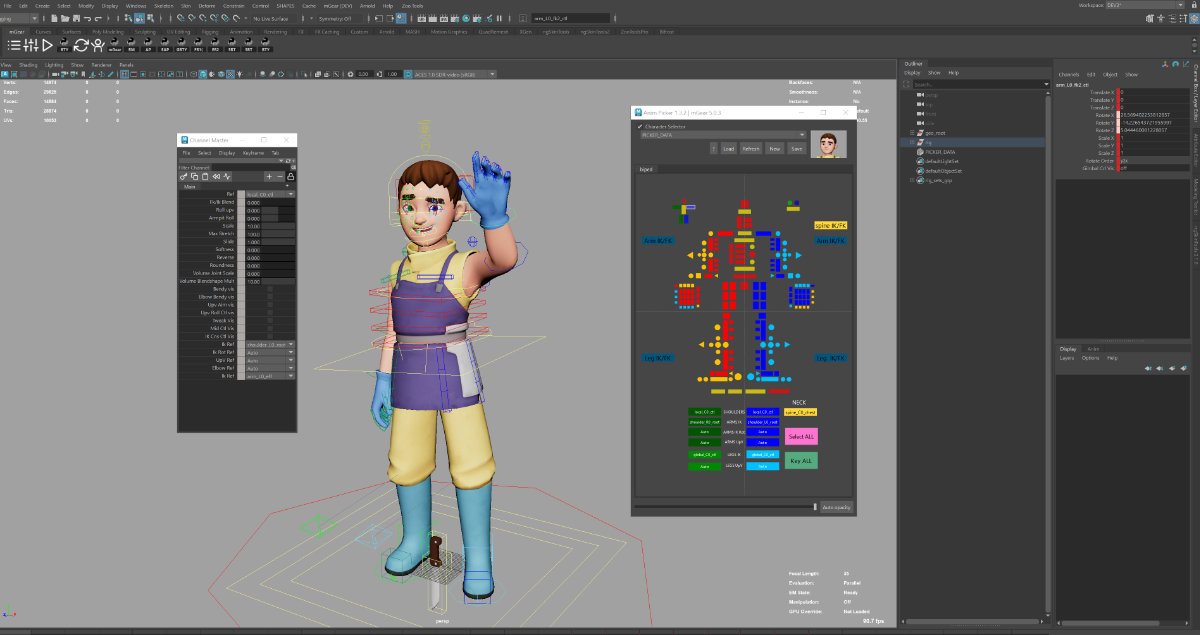Screen dimensions: 1200x635
Task: Click the Key ALL button in Anim Picker
Action: point(800,461)
